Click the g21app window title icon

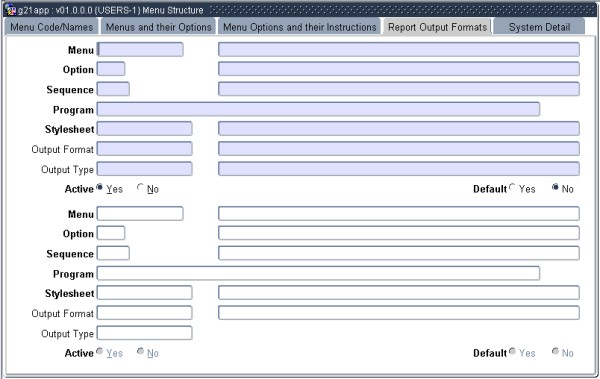[11, 10]
